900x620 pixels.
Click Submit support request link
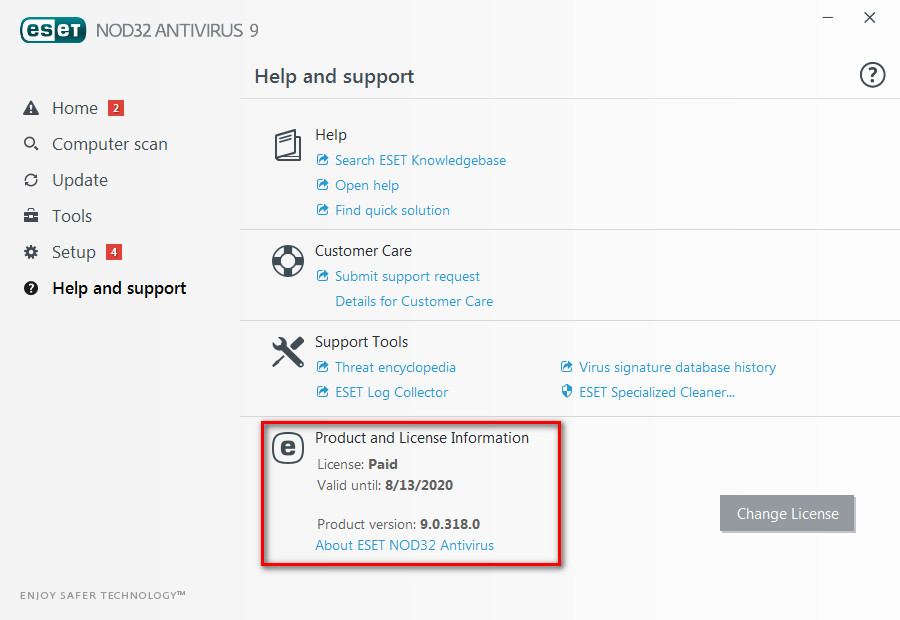407,276
